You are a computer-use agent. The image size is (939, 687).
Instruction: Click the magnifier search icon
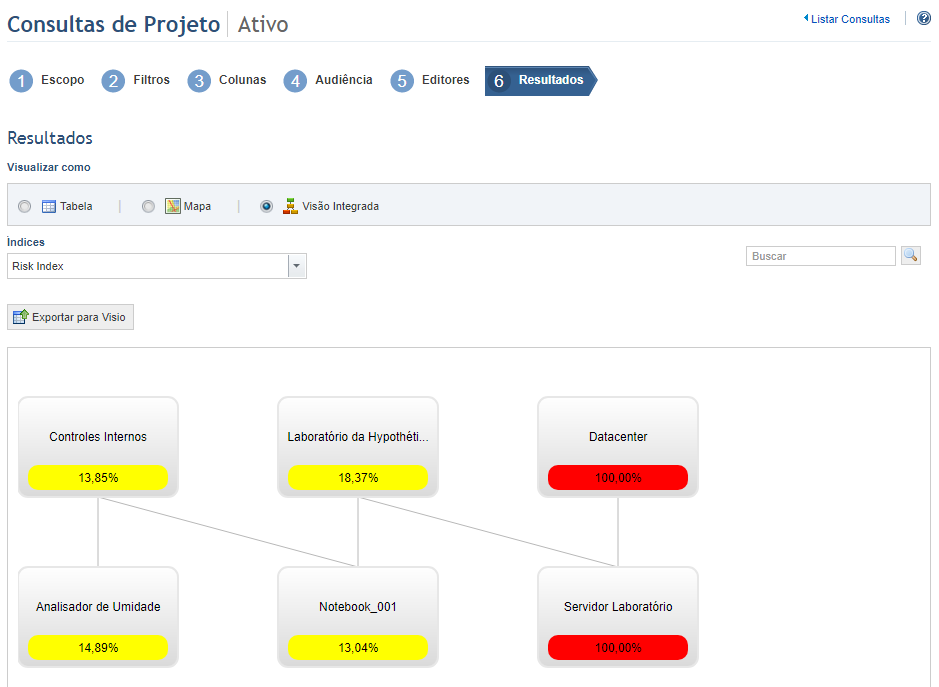tap(911, 256)
